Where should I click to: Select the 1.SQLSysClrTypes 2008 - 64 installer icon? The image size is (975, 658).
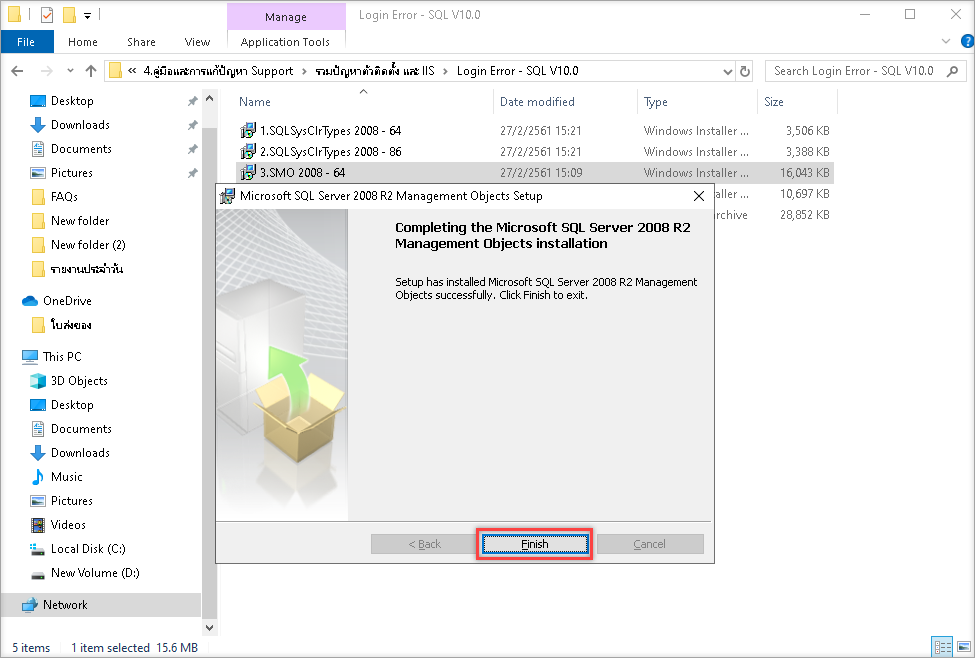(248, 131)
